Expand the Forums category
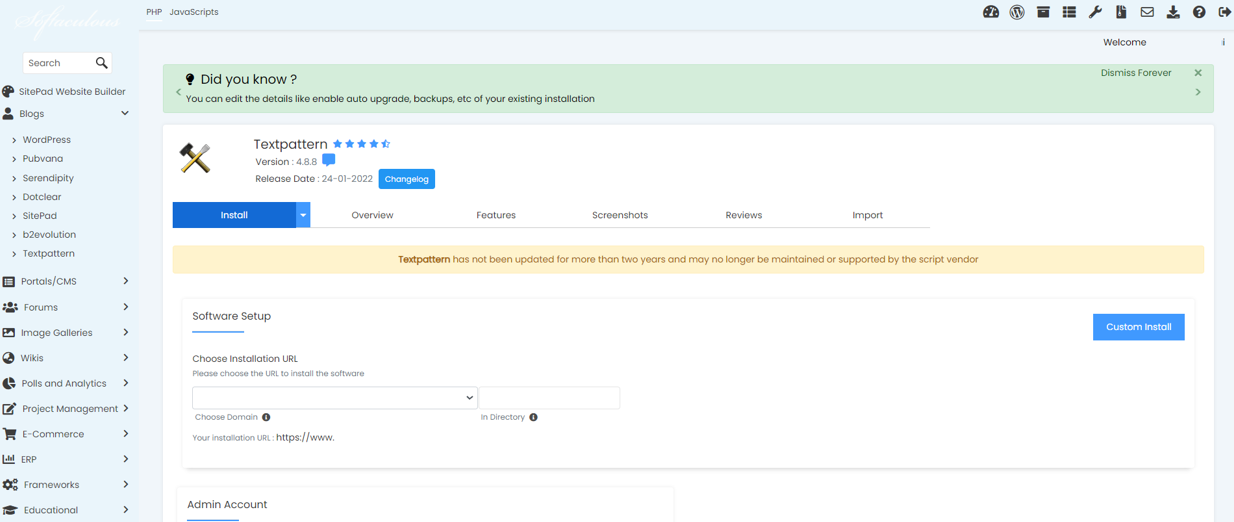 click(x=125, y=307)
